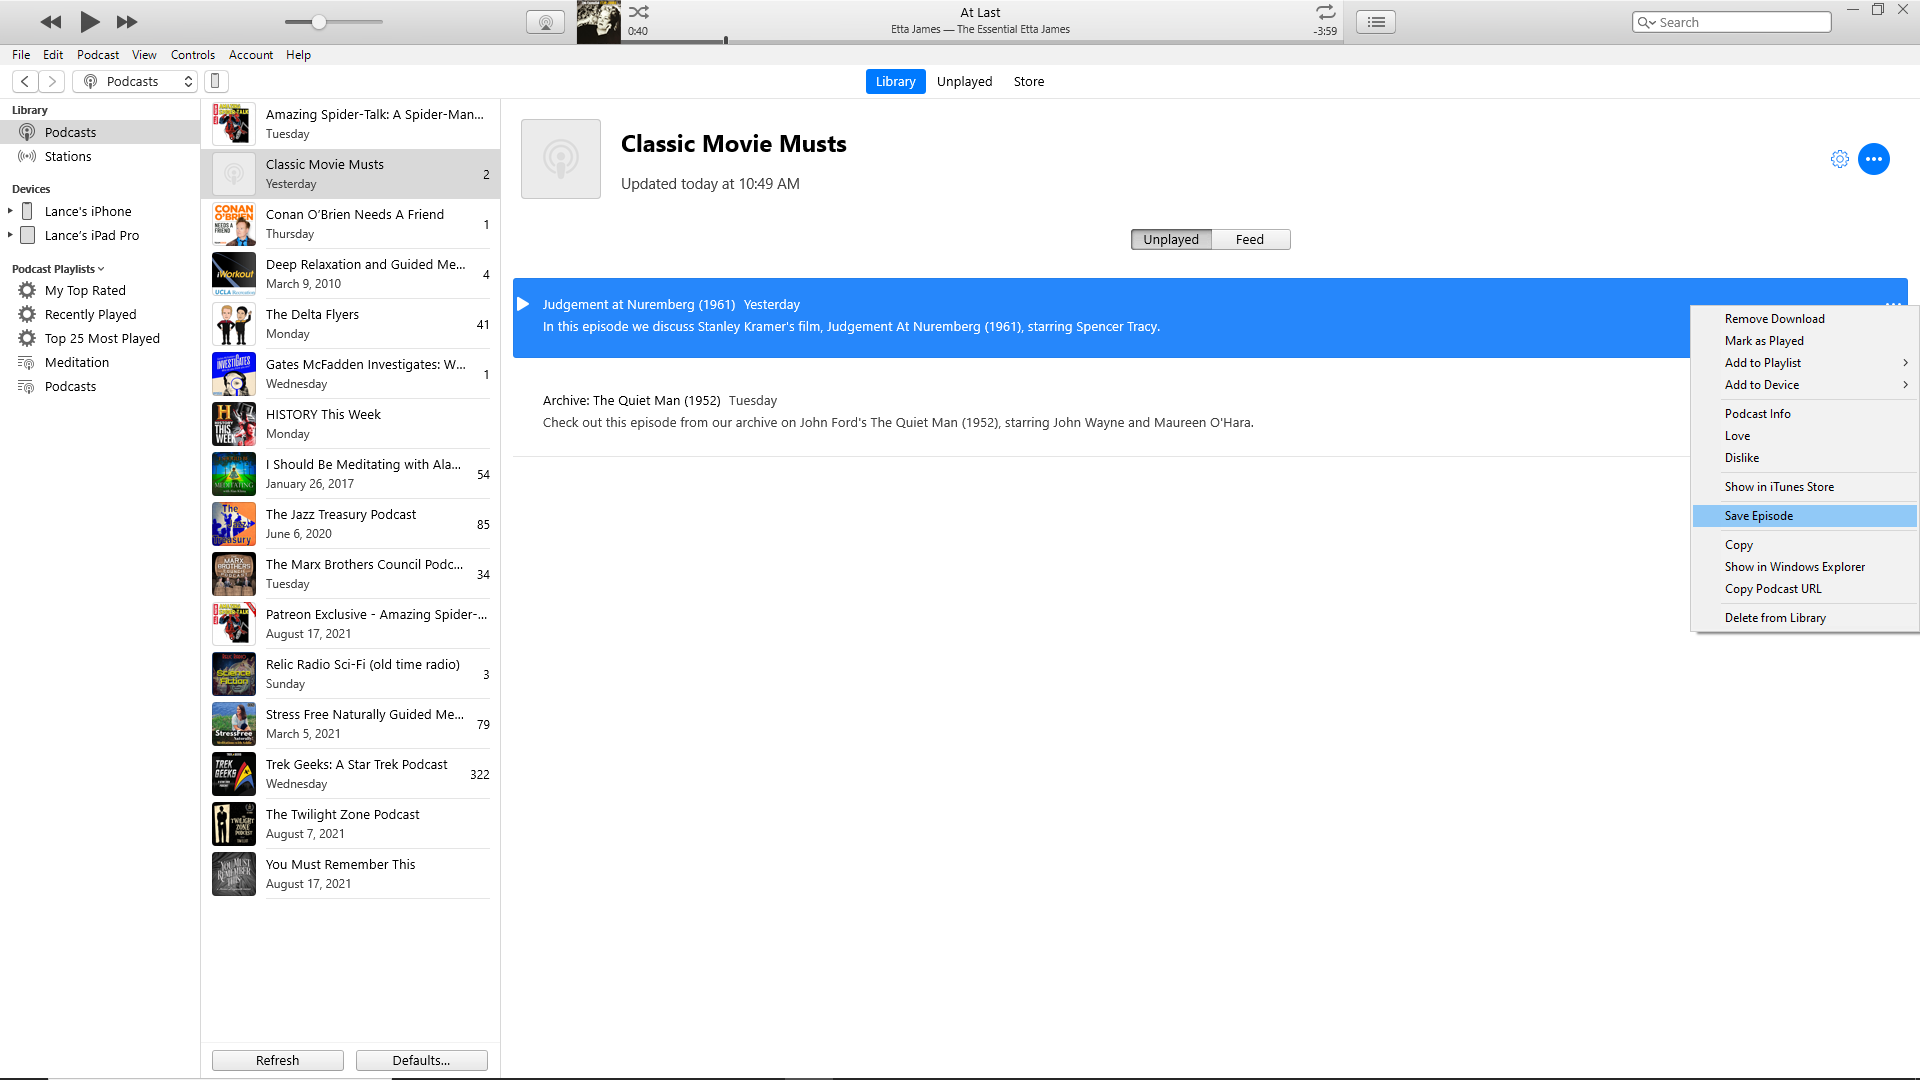
Task: Open the Meditation playlist
Action: pyautogui.click(x=100, y=362)
